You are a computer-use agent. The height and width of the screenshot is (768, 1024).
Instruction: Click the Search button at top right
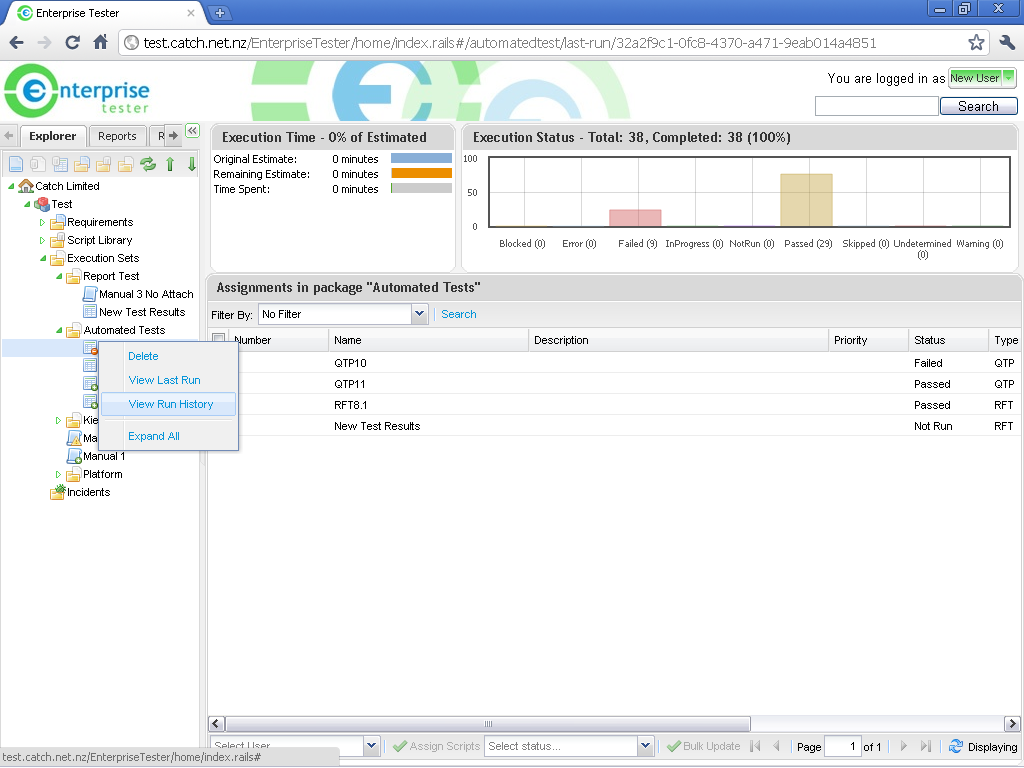(978, 106)
